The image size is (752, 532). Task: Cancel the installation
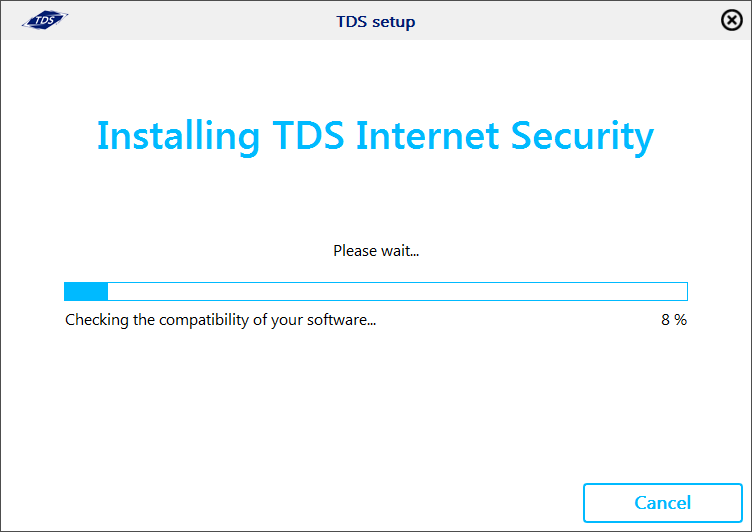(662, 503)
